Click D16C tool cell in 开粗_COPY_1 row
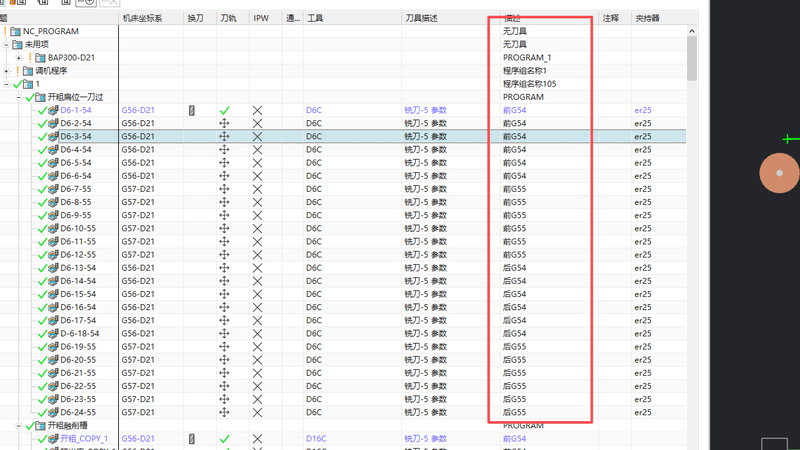 (x=316, y=439)
